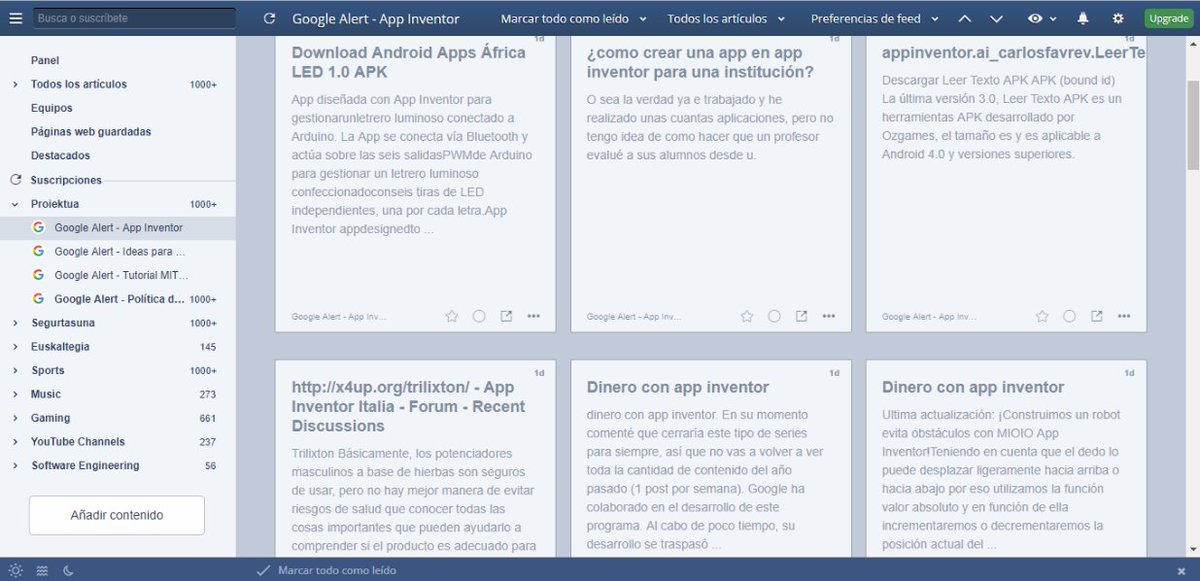Expand the Sports folder

click(15, 370)
